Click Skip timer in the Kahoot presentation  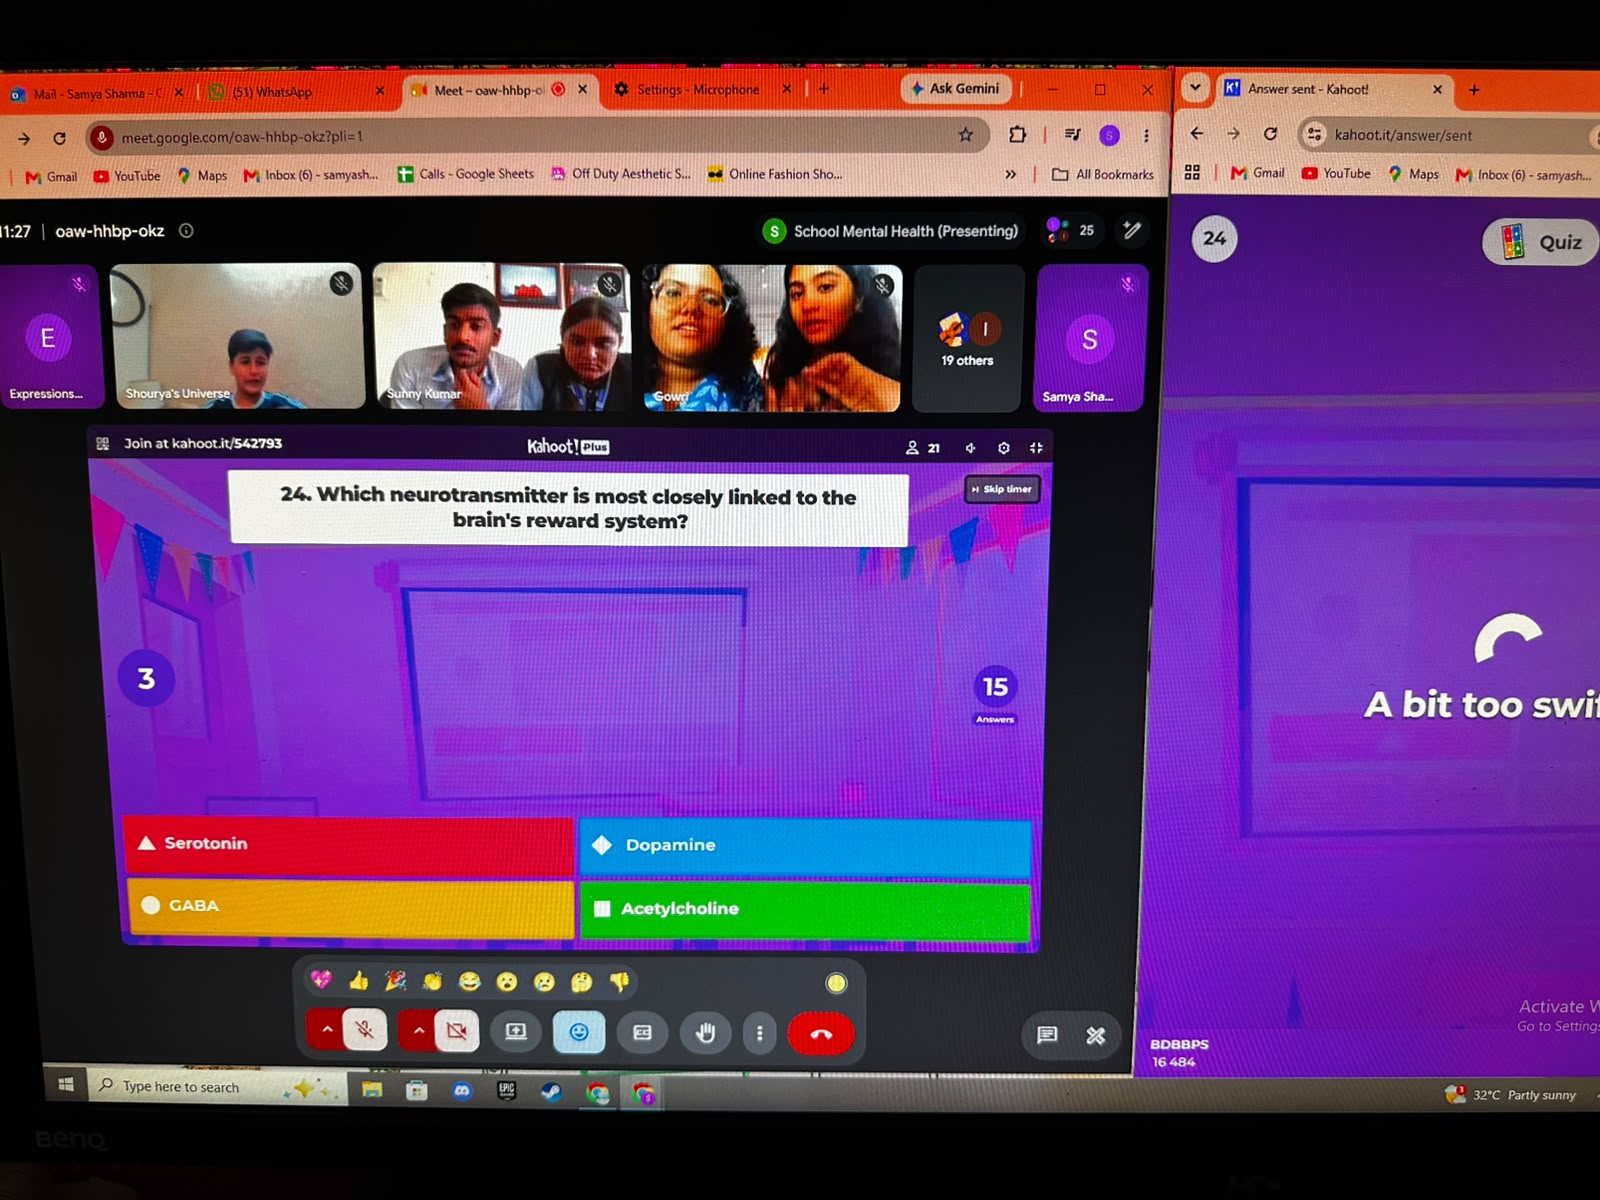point(1002,489)
